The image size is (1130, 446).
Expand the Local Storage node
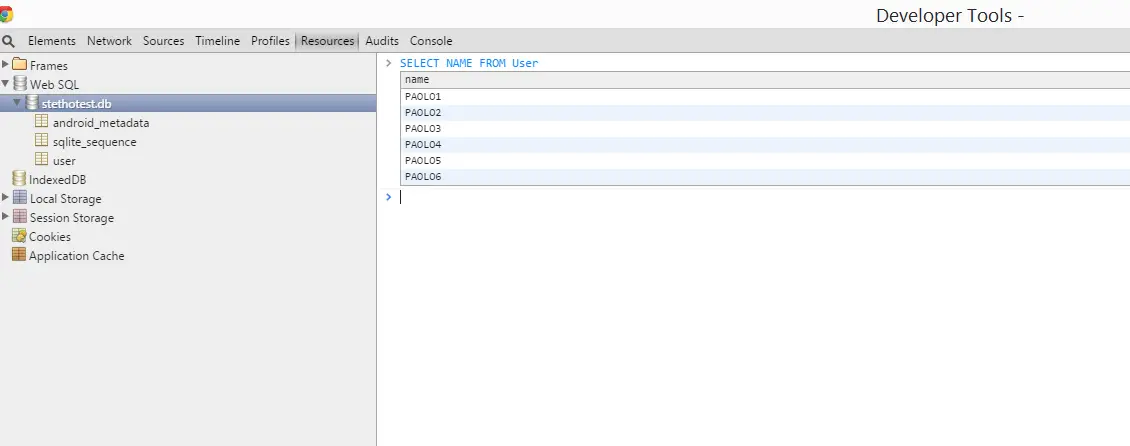tap(6, 197)
